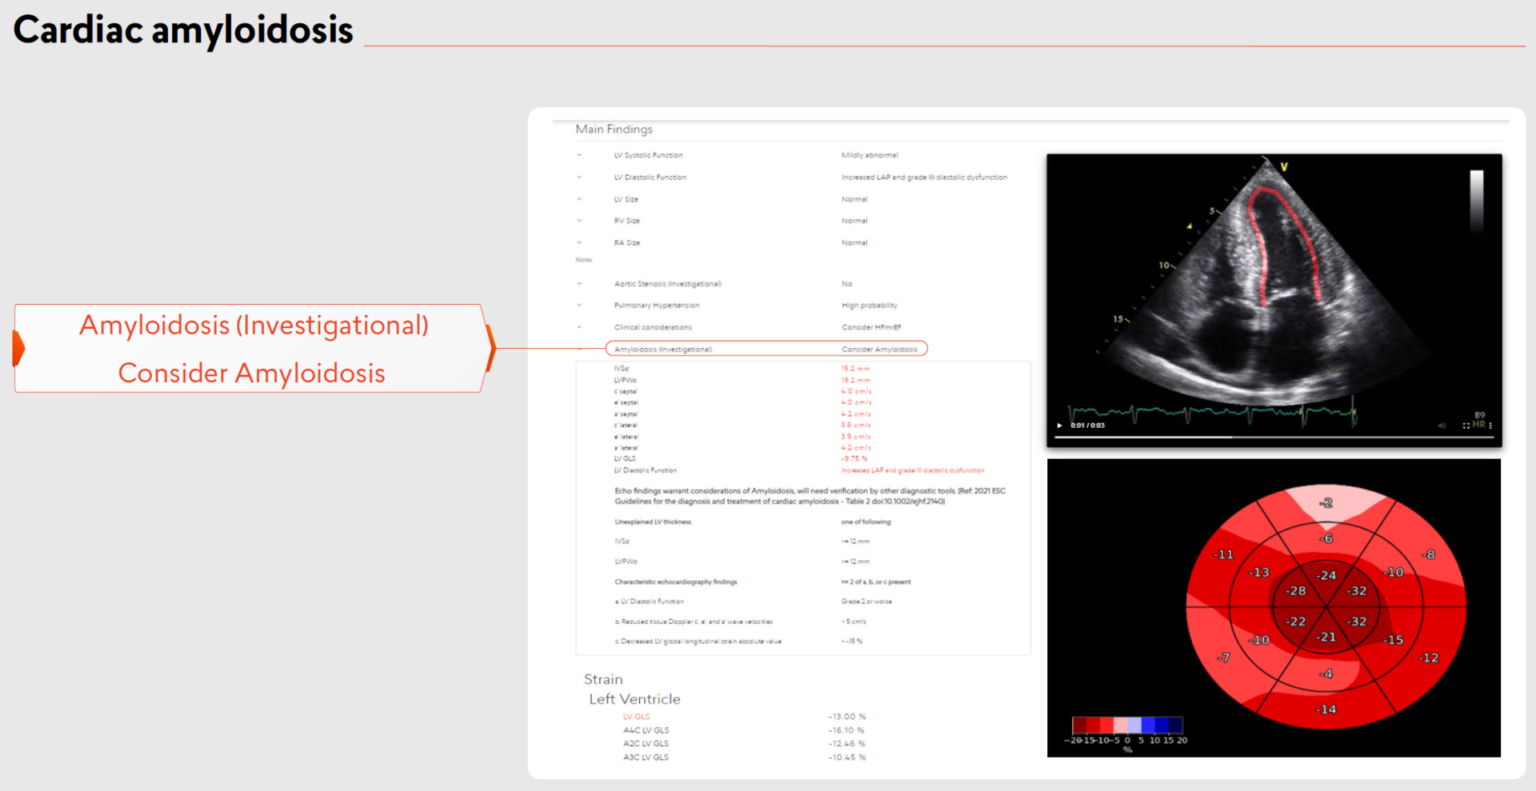This screenshot has width=1536, height=791.
Task: Expand Aortic Stenosis (Investigational) chevron
Action: [579, 284]
